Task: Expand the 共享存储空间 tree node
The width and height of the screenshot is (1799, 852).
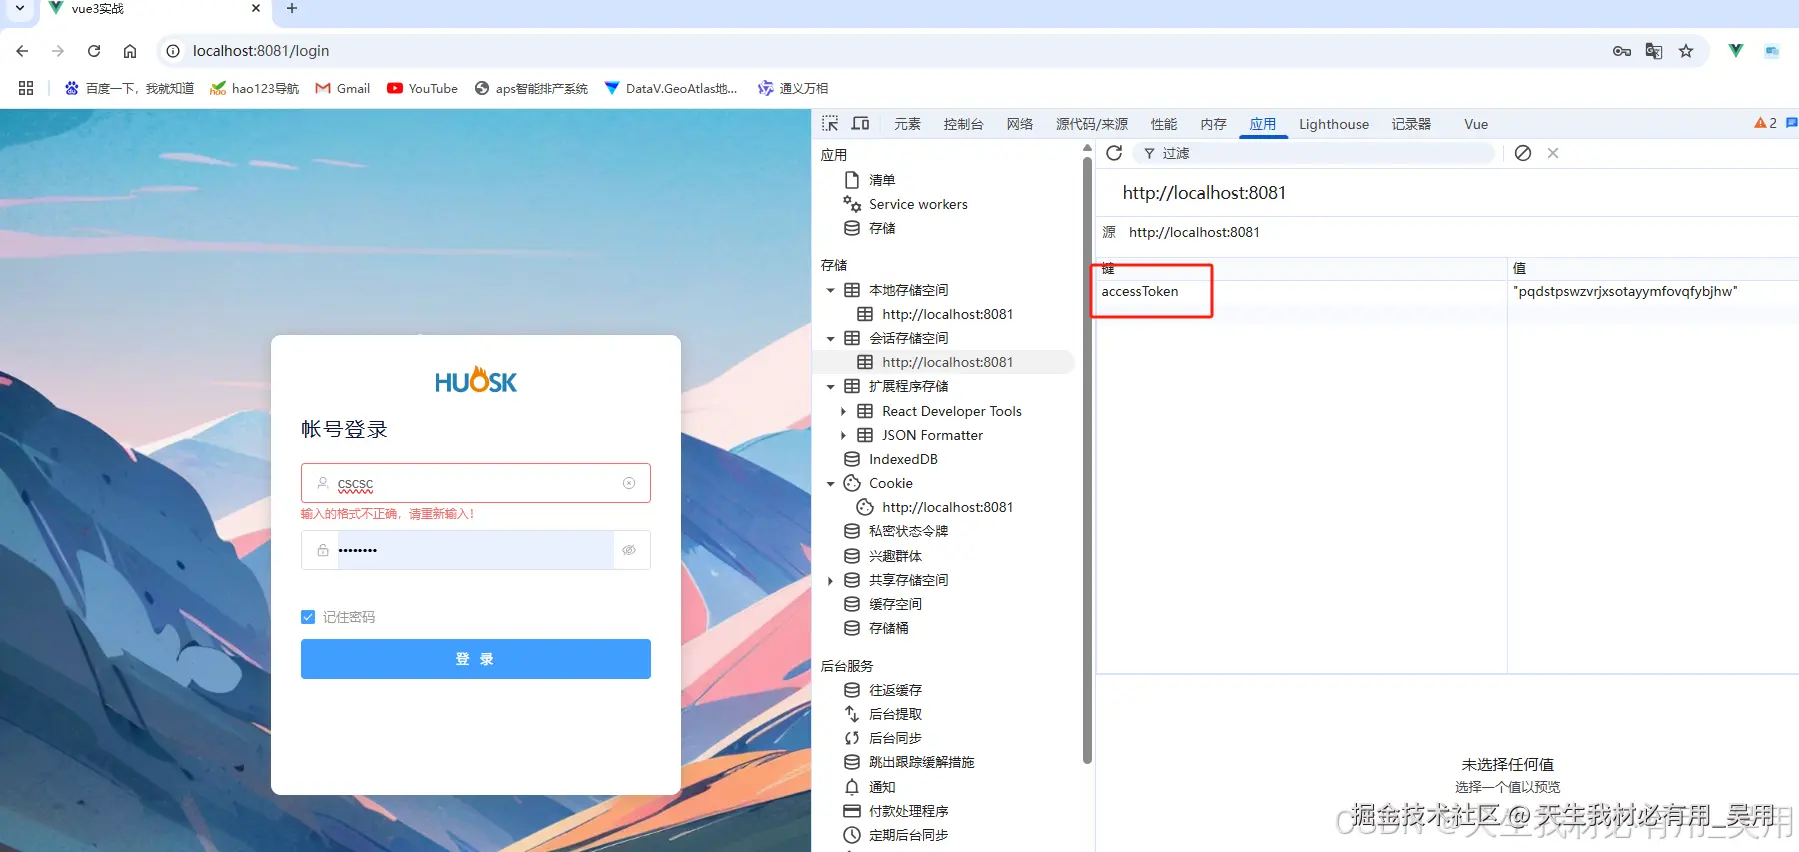Action: point(830,580)
